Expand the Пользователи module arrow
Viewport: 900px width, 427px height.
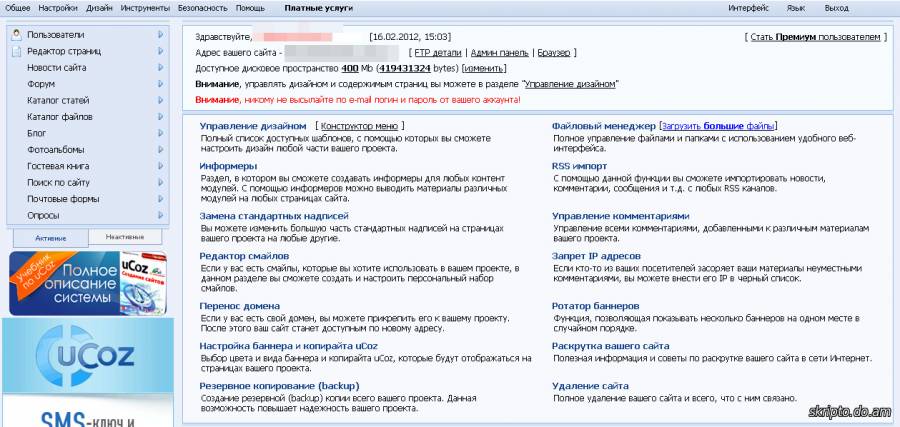point(160,35)
